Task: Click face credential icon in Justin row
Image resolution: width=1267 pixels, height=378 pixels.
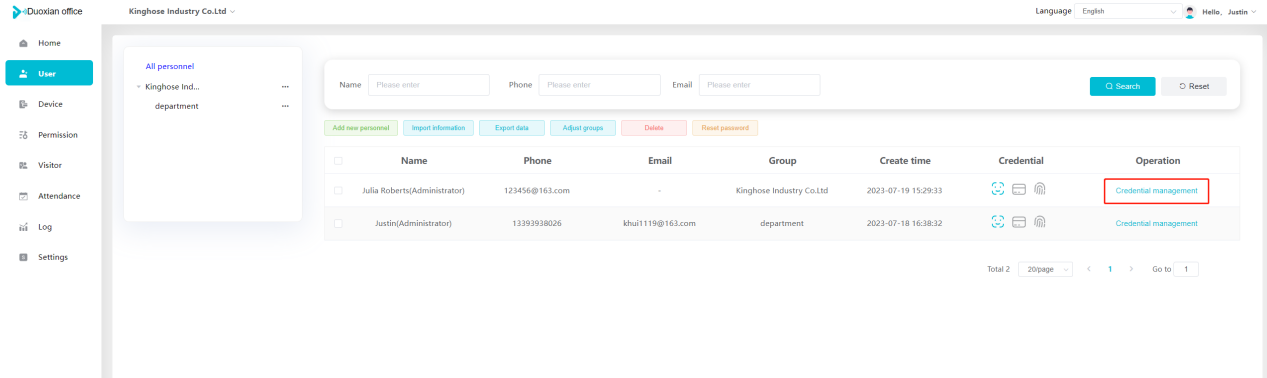Action: pos(998,222)
